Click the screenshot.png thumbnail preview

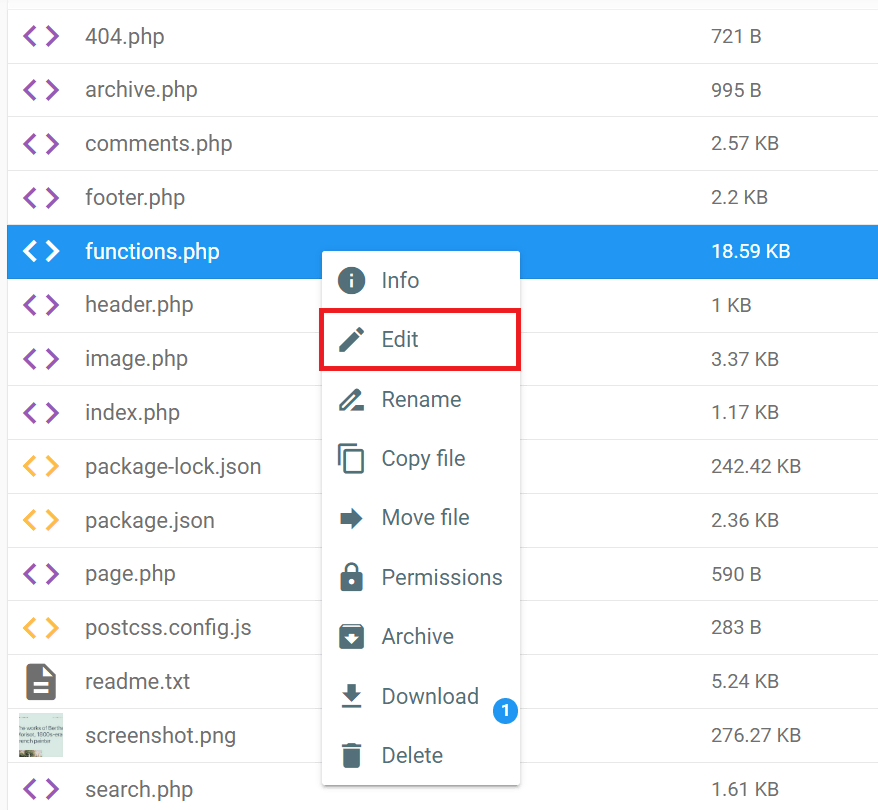40,735
